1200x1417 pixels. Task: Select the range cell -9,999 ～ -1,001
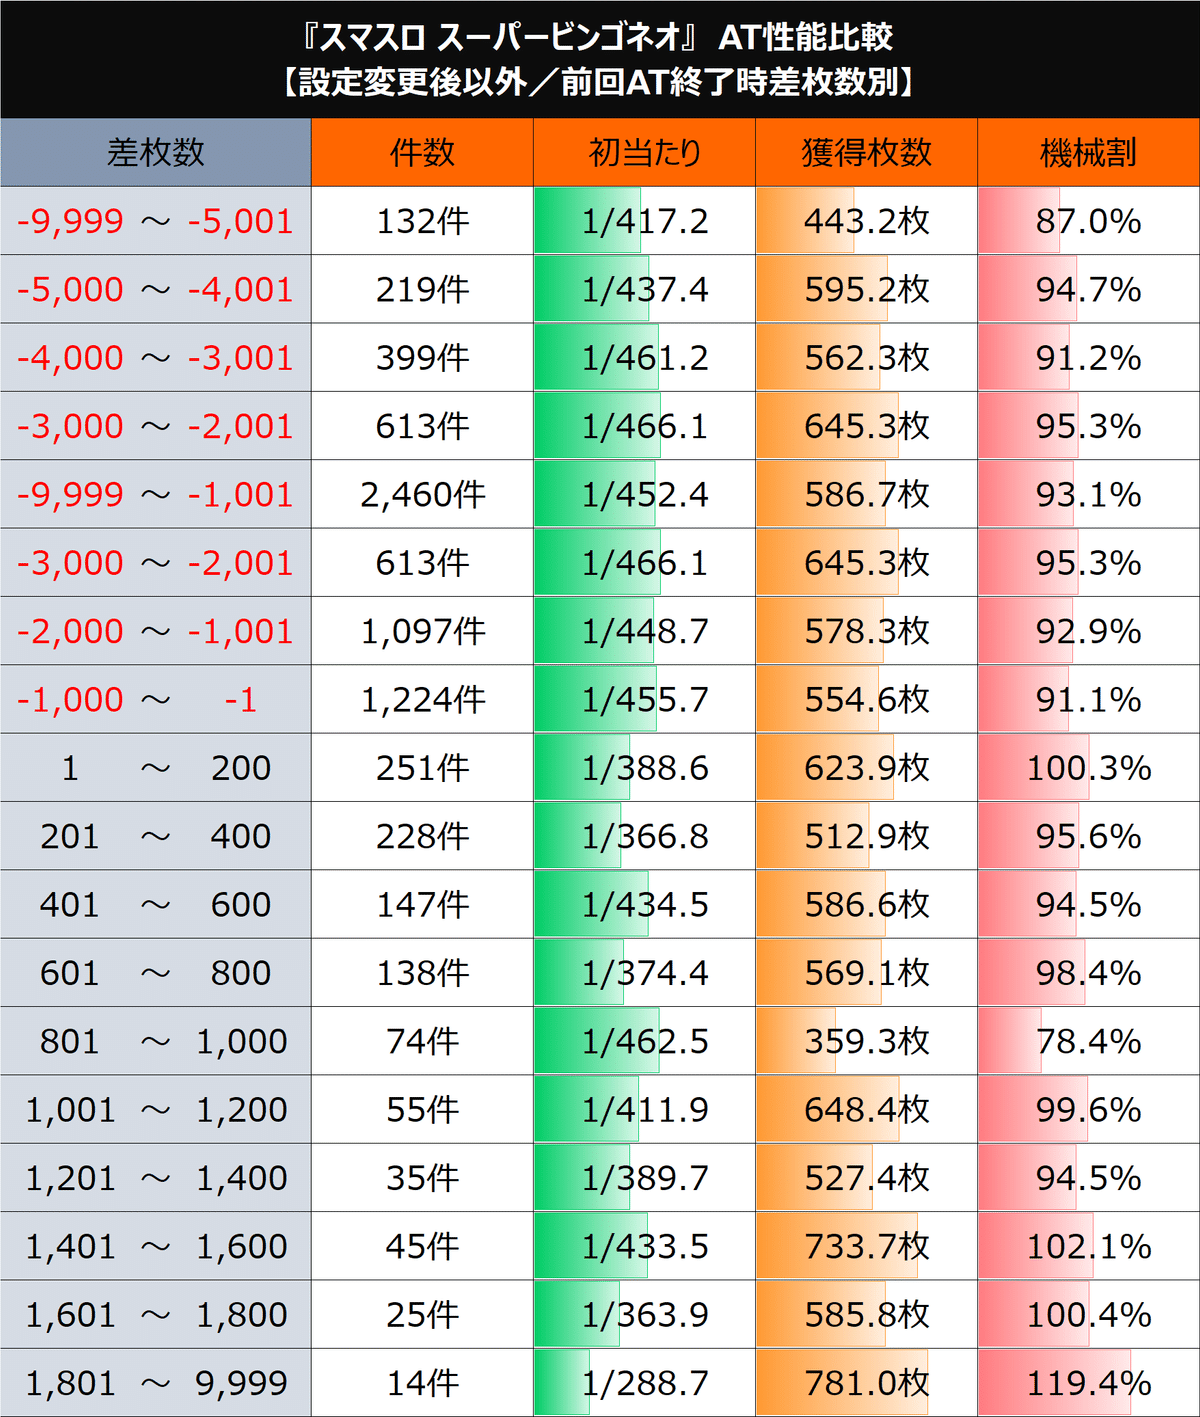click(155, 494)
